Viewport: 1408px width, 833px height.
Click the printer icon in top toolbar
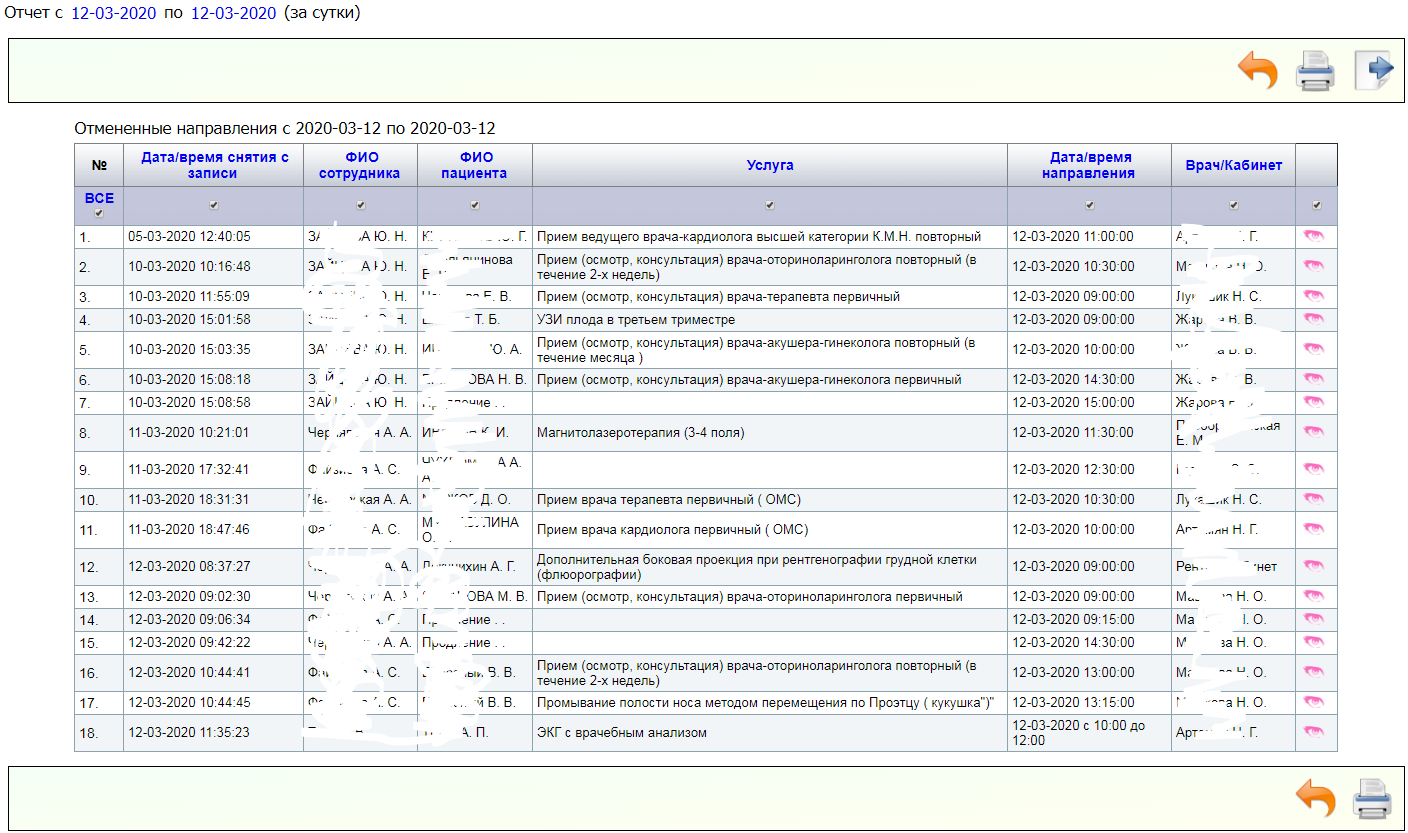(1315, 71)
